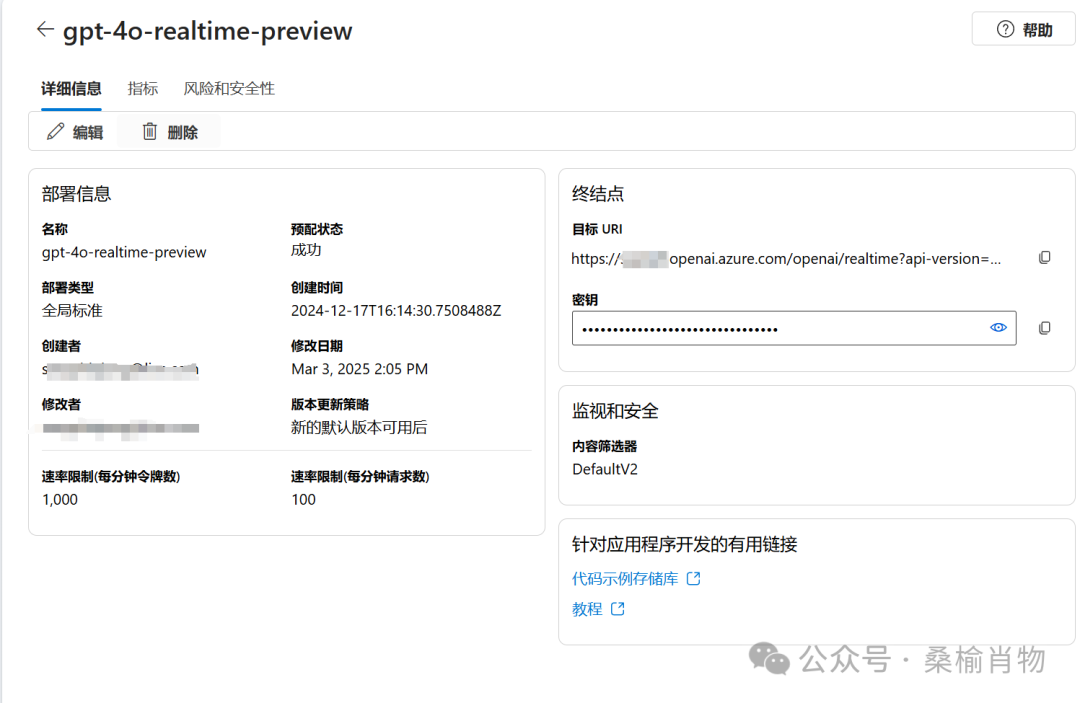Copy the 目标 URI with copy icon
The width and height of the screenshot is (1080, 703).
pos(1044,258)
